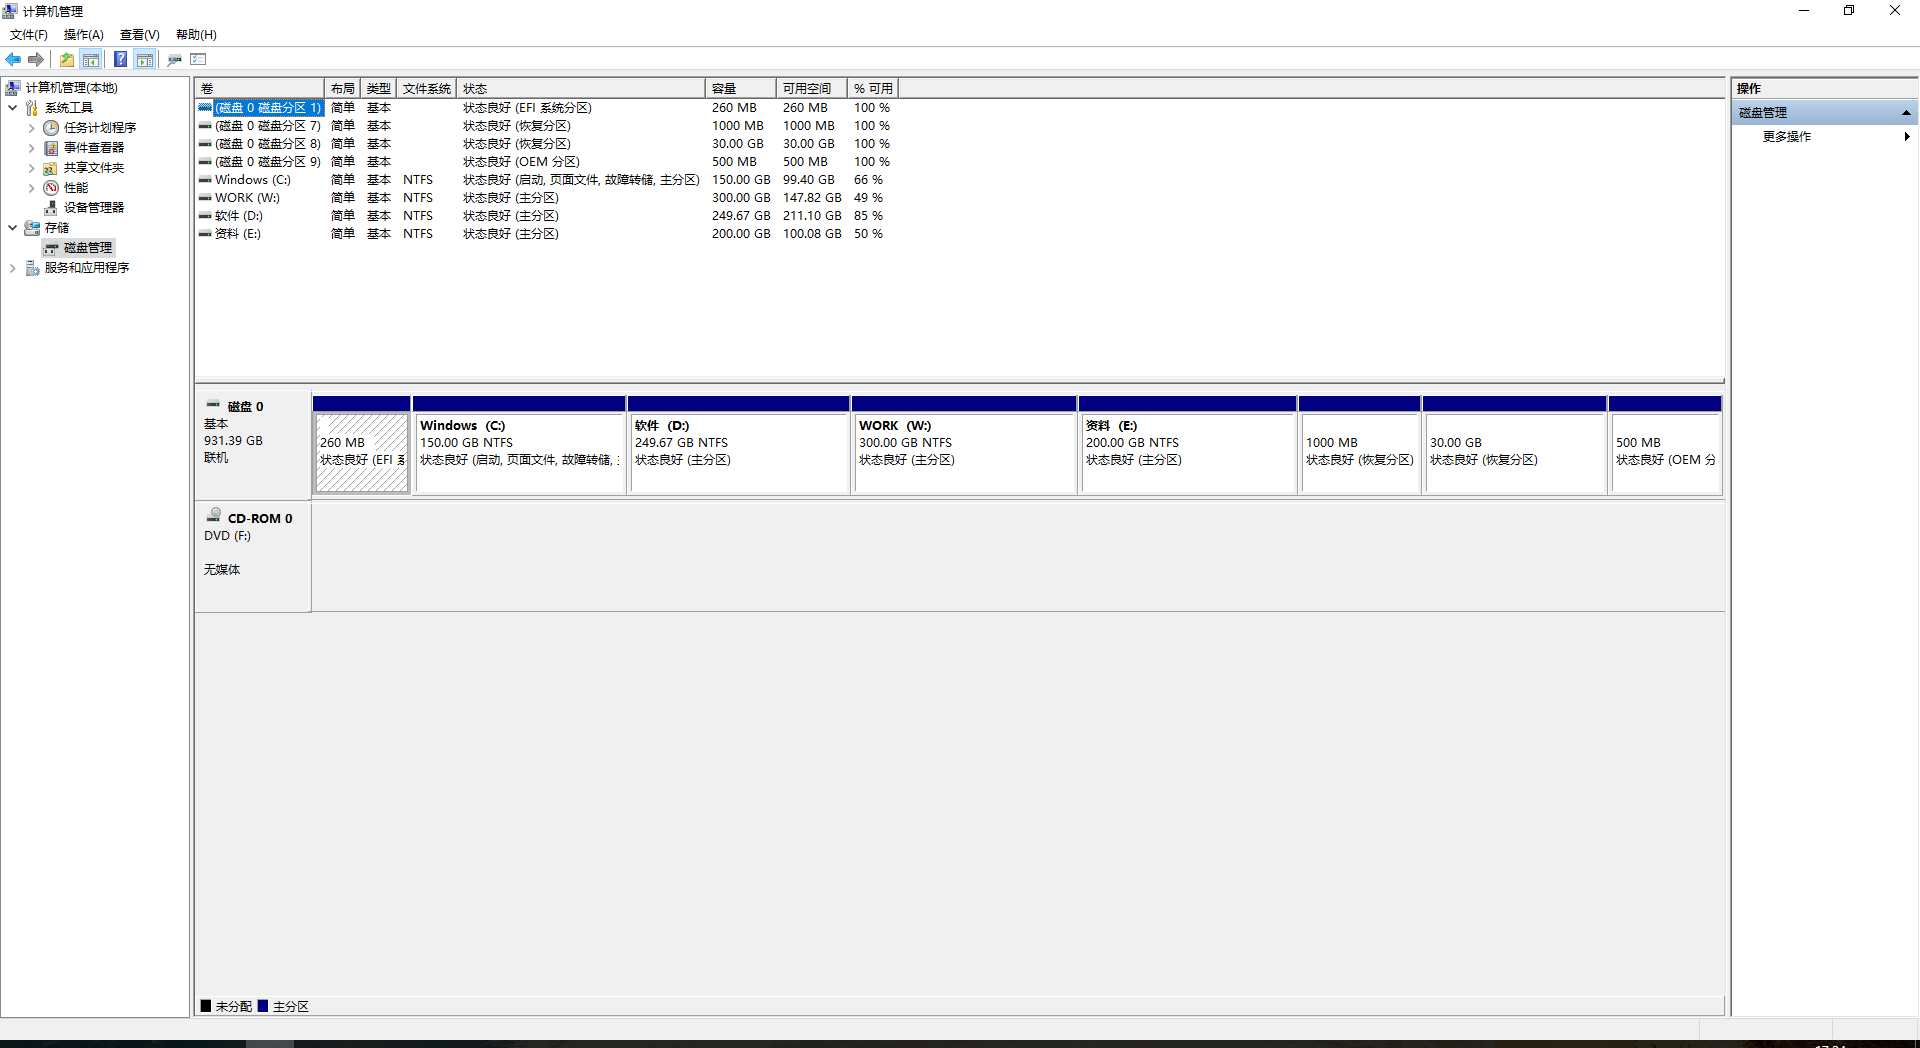Click the blue 主分区 legend swatch

click(x=263, y=1006)
